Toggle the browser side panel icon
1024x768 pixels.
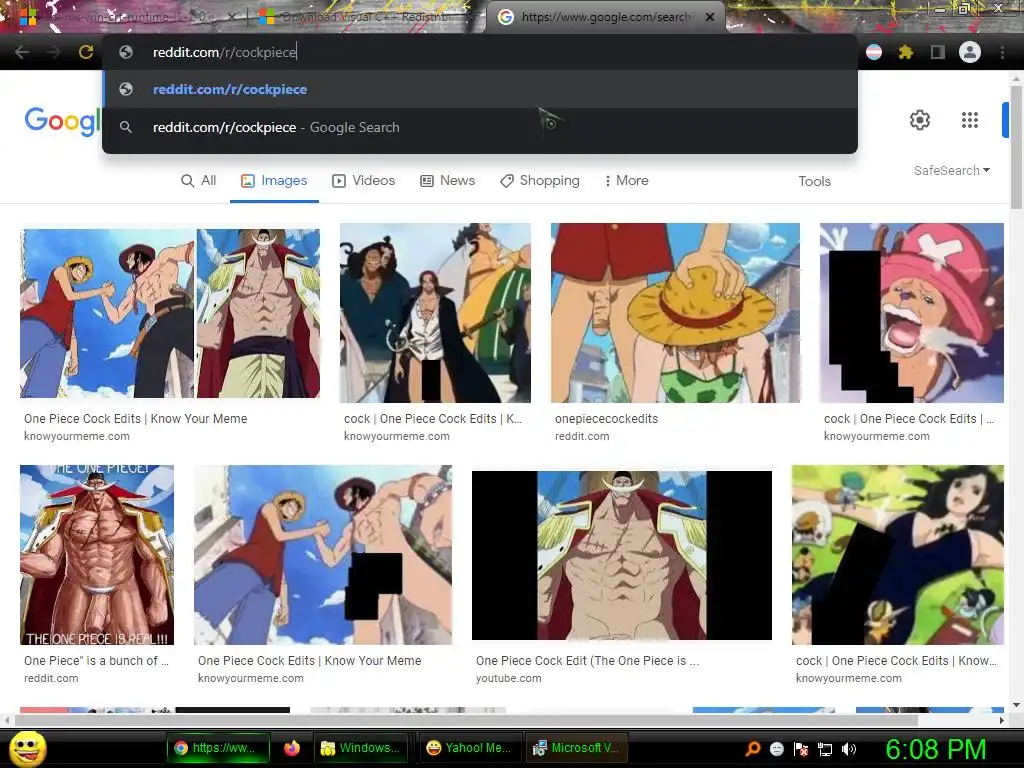(938, 52)
